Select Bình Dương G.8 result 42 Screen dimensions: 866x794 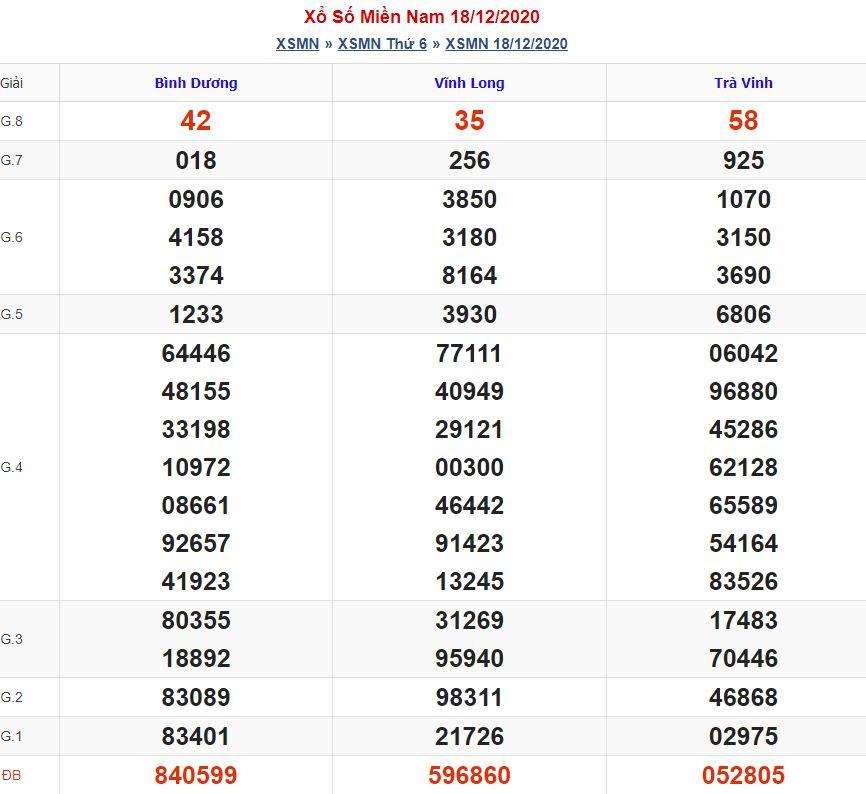[196, 121]
